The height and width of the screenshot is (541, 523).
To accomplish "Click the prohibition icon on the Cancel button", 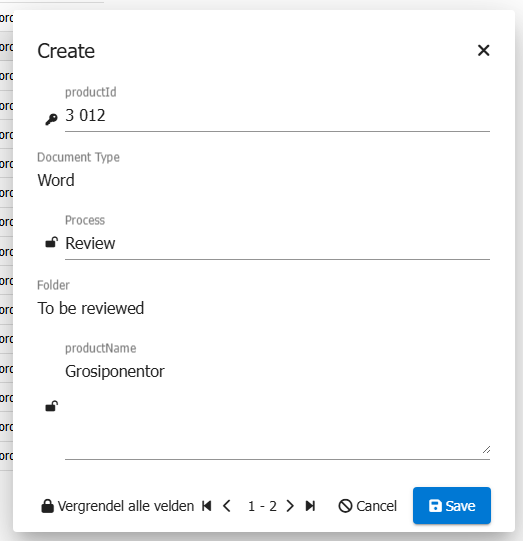I will [345, 506].
